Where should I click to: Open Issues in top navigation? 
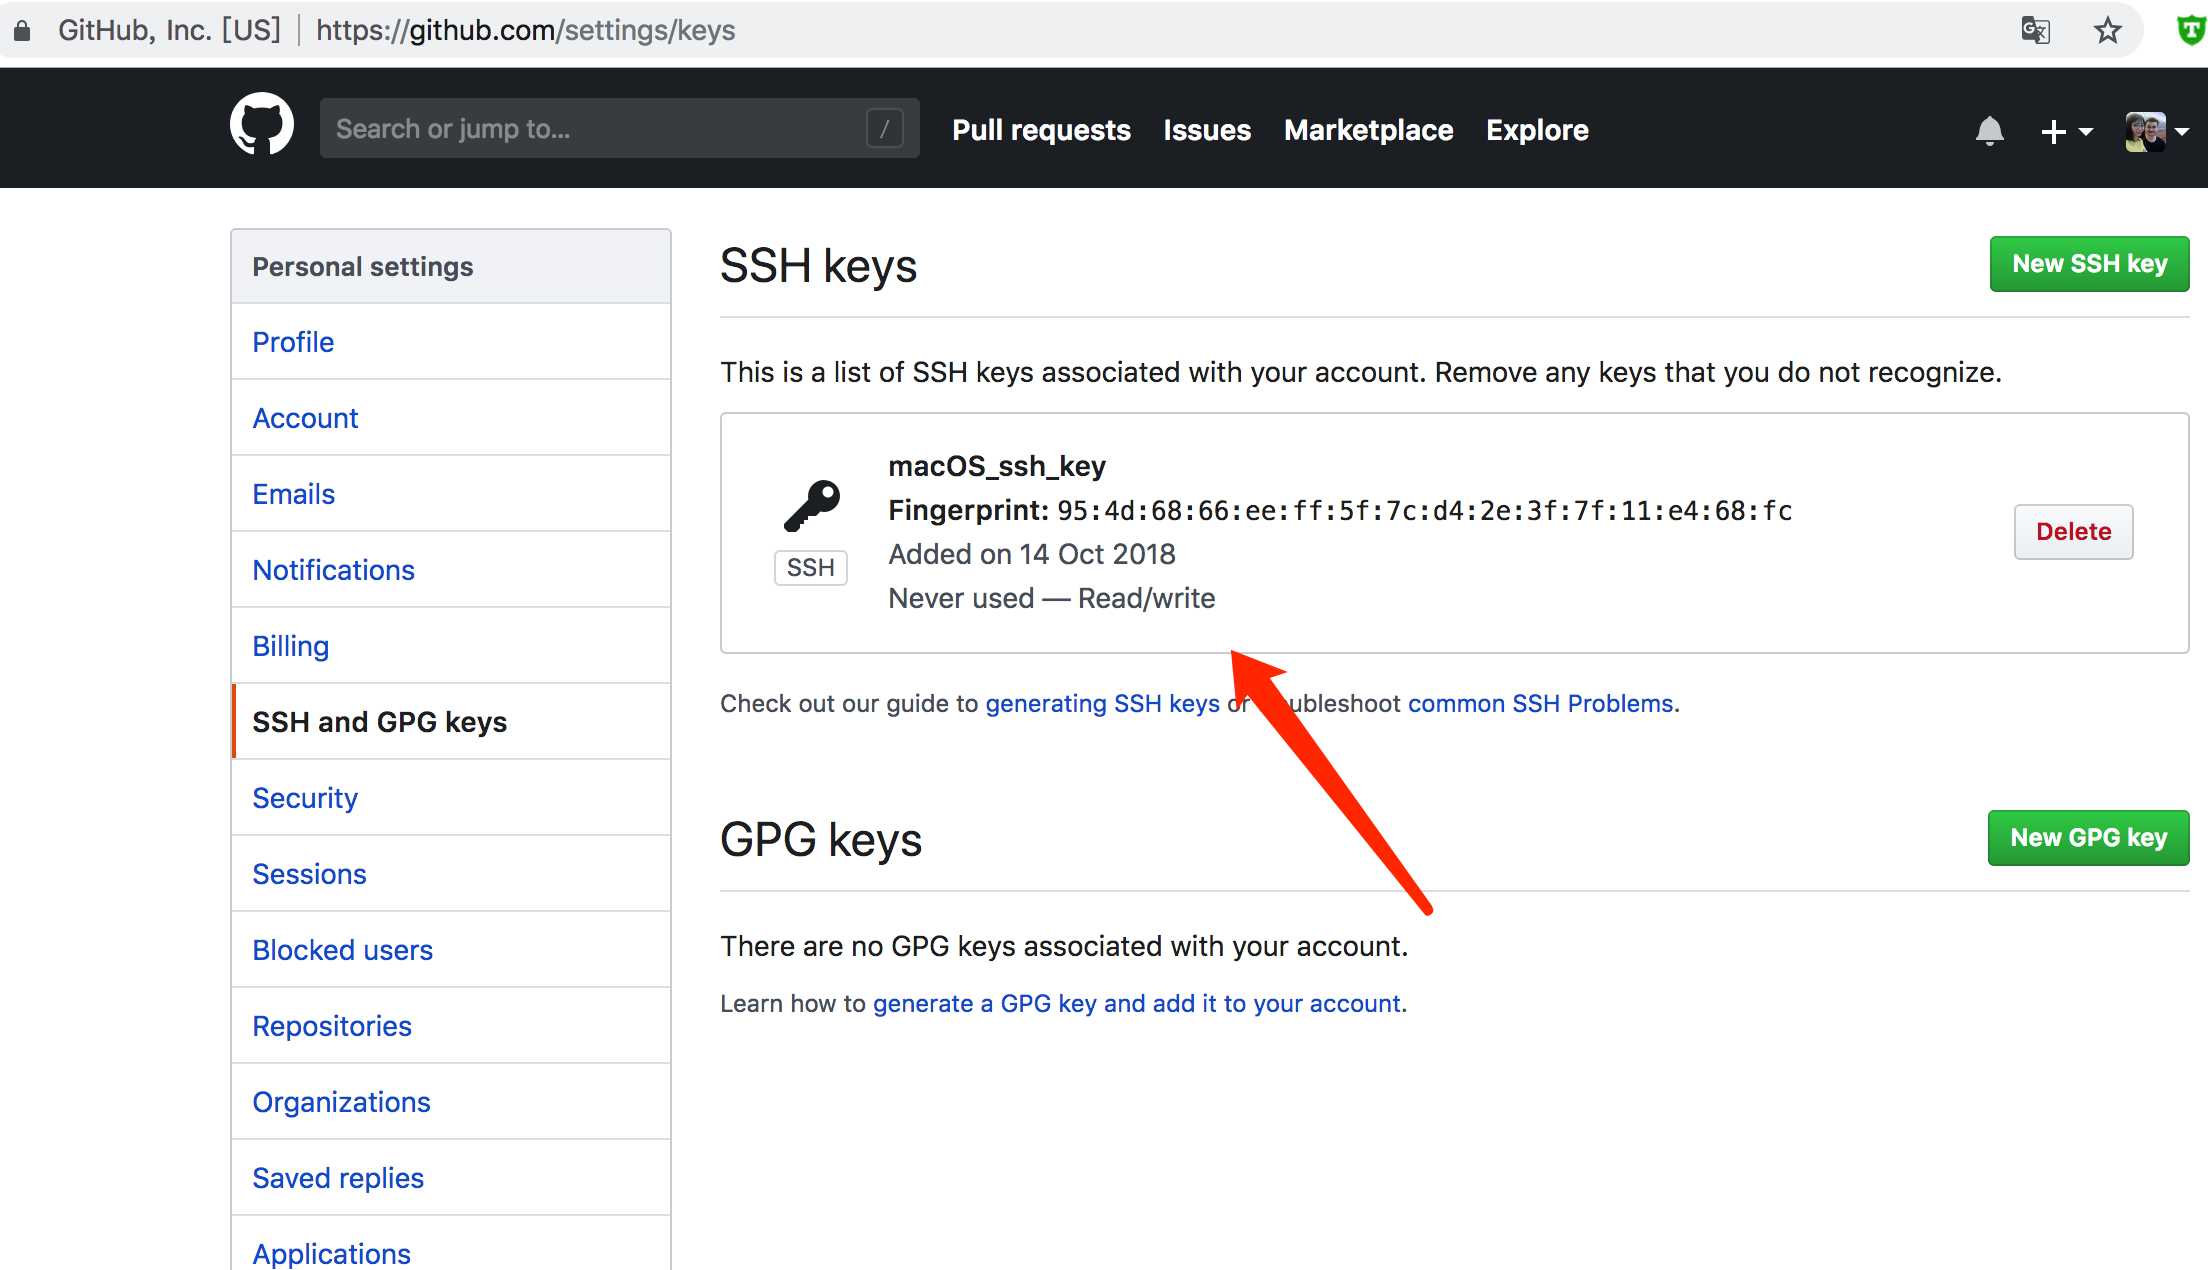tap(1207, 130)
